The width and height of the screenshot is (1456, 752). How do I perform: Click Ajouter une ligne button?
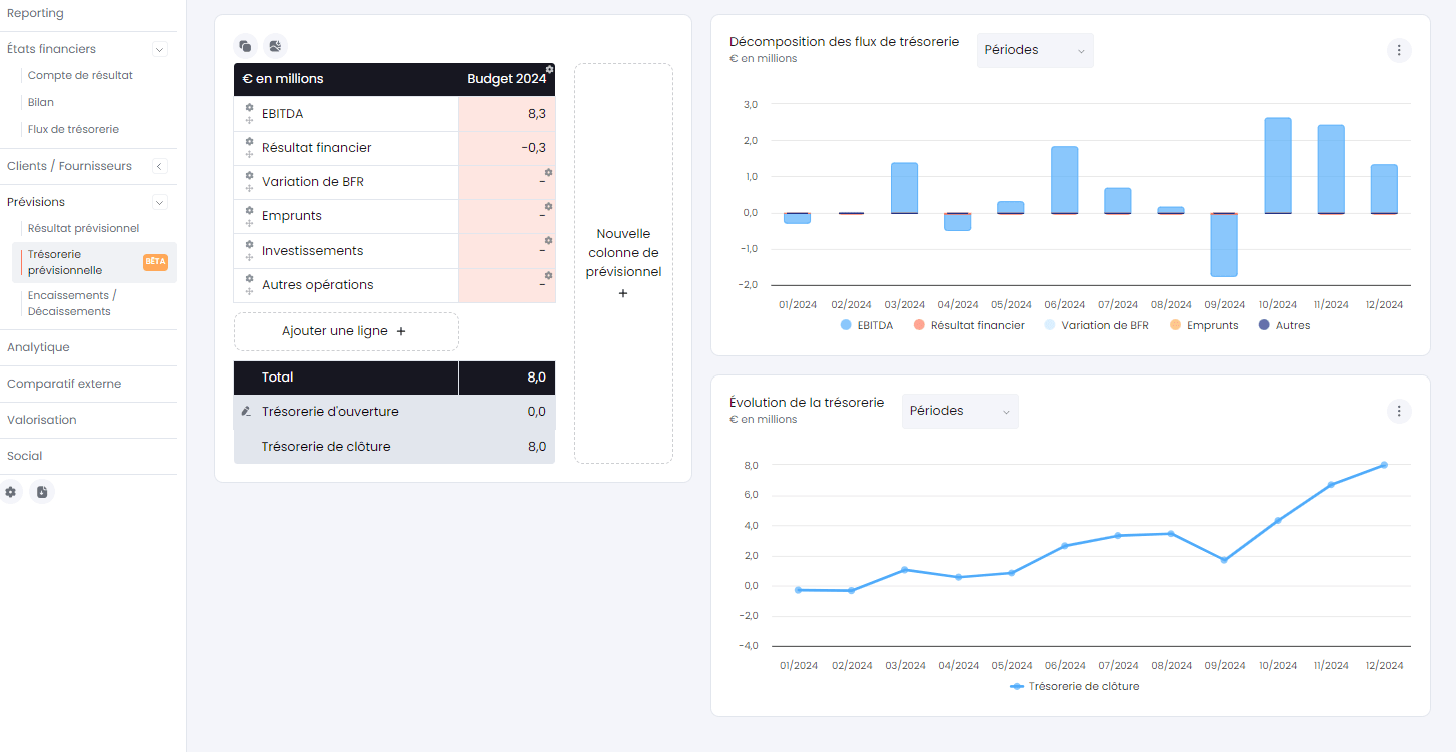346,331
